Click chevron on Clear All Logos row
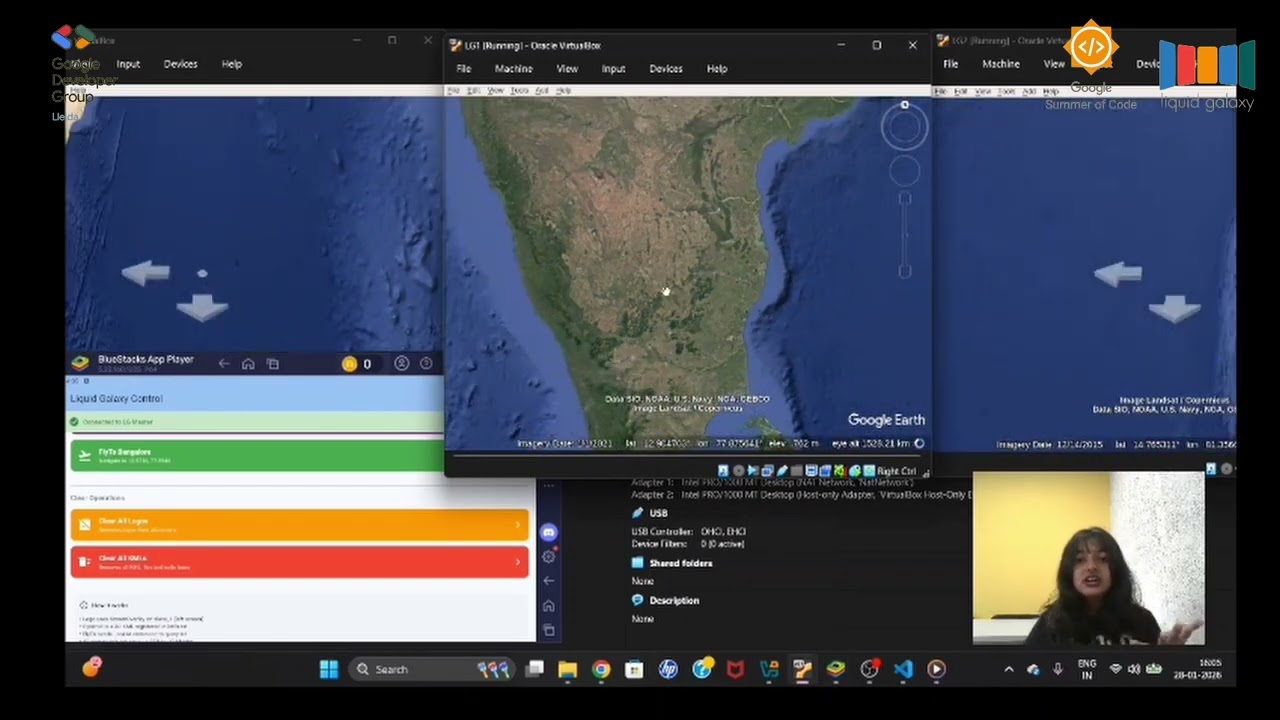The width and height of the screenshot is (1280, 720). pos(518,524)
